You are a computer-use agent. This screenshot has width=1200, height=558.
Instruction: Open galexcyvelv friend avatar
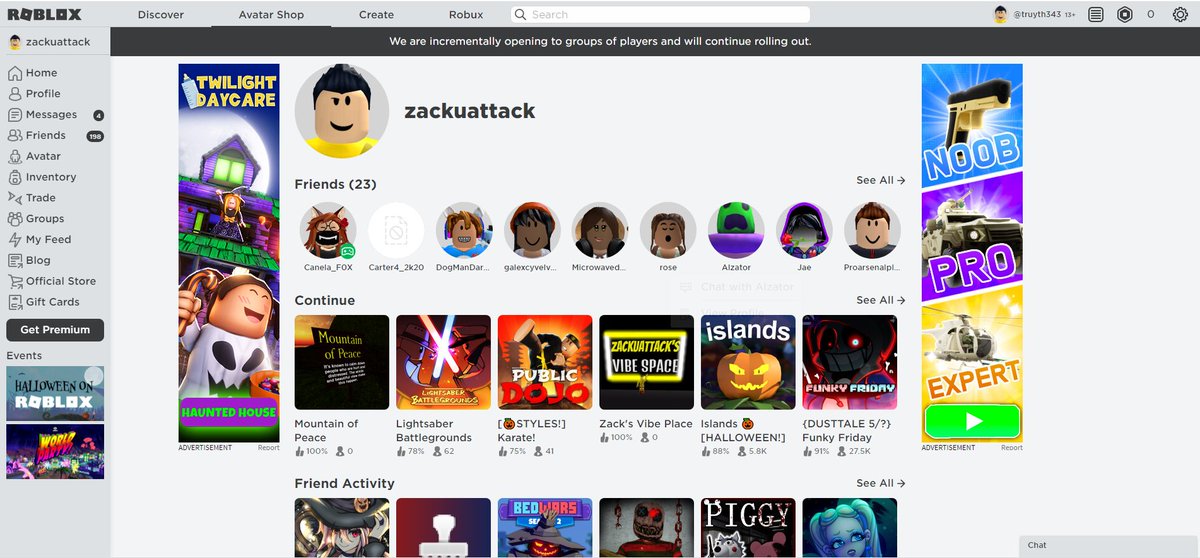click(532, 231)
